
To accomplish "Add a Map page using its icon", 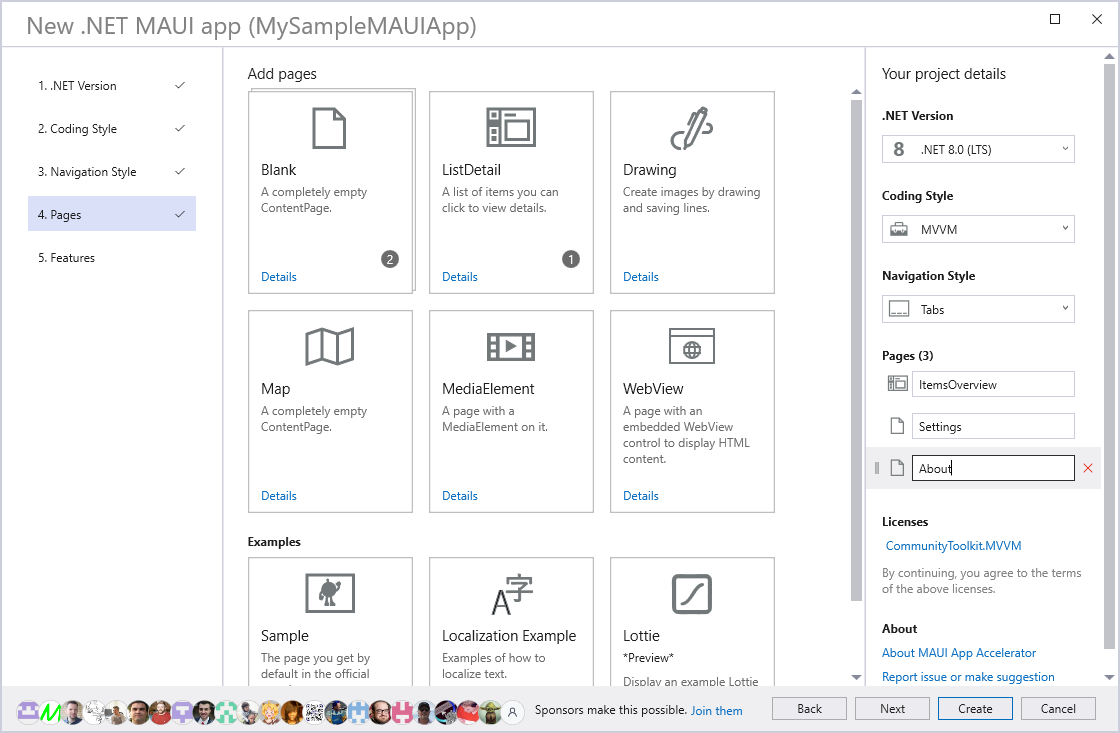I will click(329, 347).
